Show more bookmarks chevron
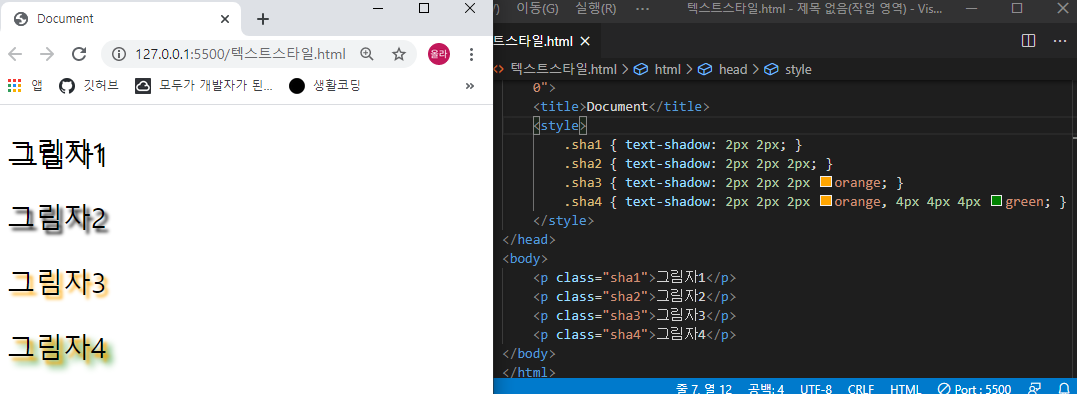This screenshot has width=1077, height=394. [470, 86]
